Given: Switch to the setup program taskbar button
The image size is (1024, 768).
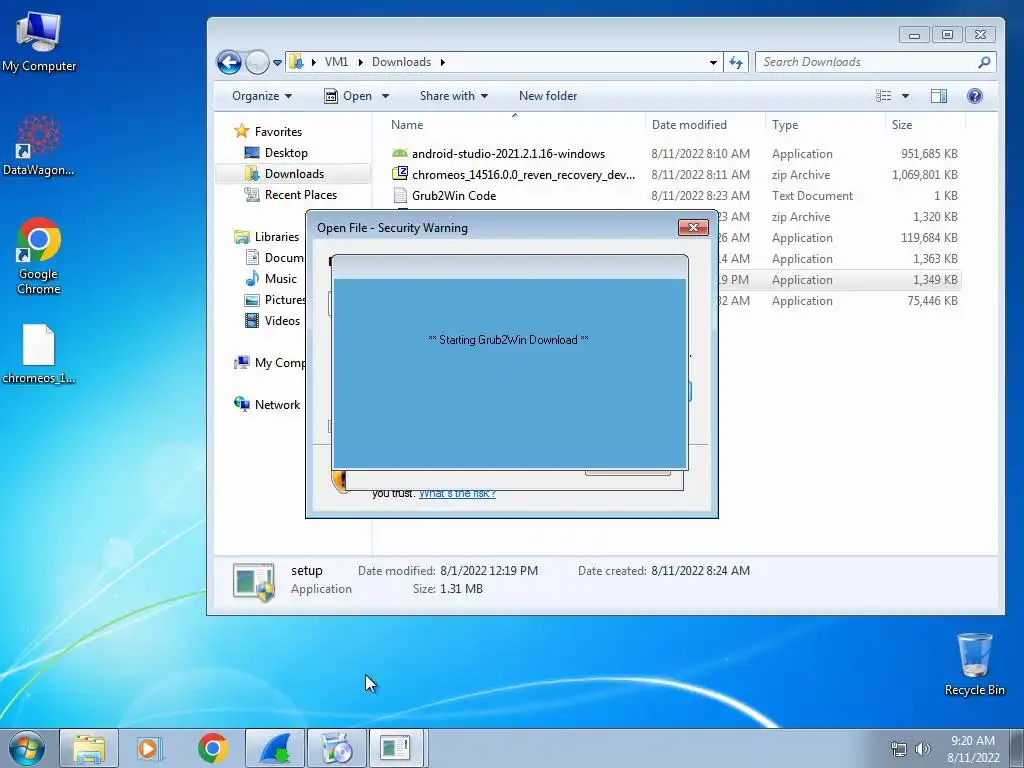Looking at the screenshot, I should (x=397, y=748).
